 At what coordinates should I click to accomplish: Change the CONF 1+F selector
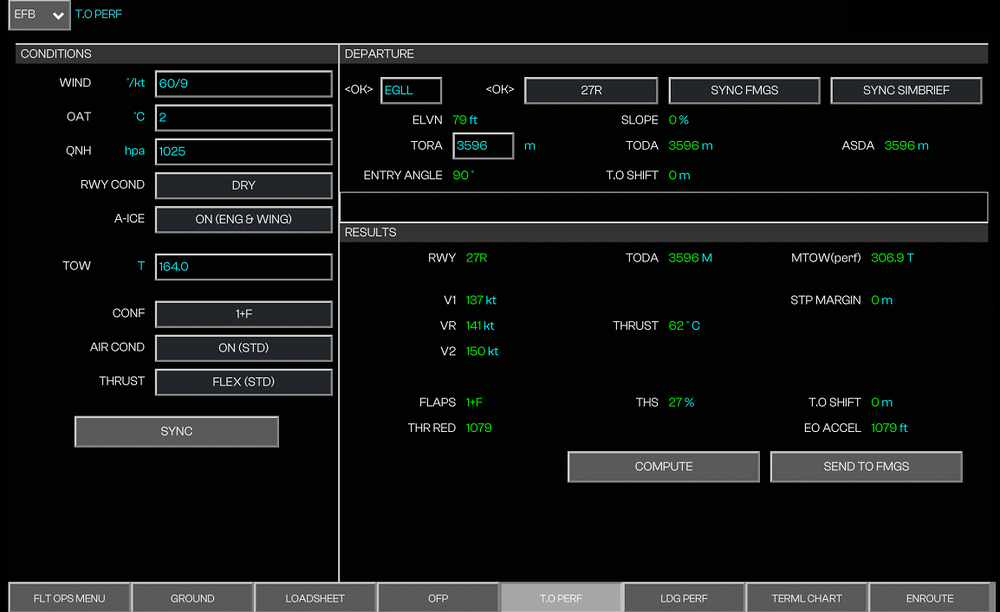click(243, 314)
